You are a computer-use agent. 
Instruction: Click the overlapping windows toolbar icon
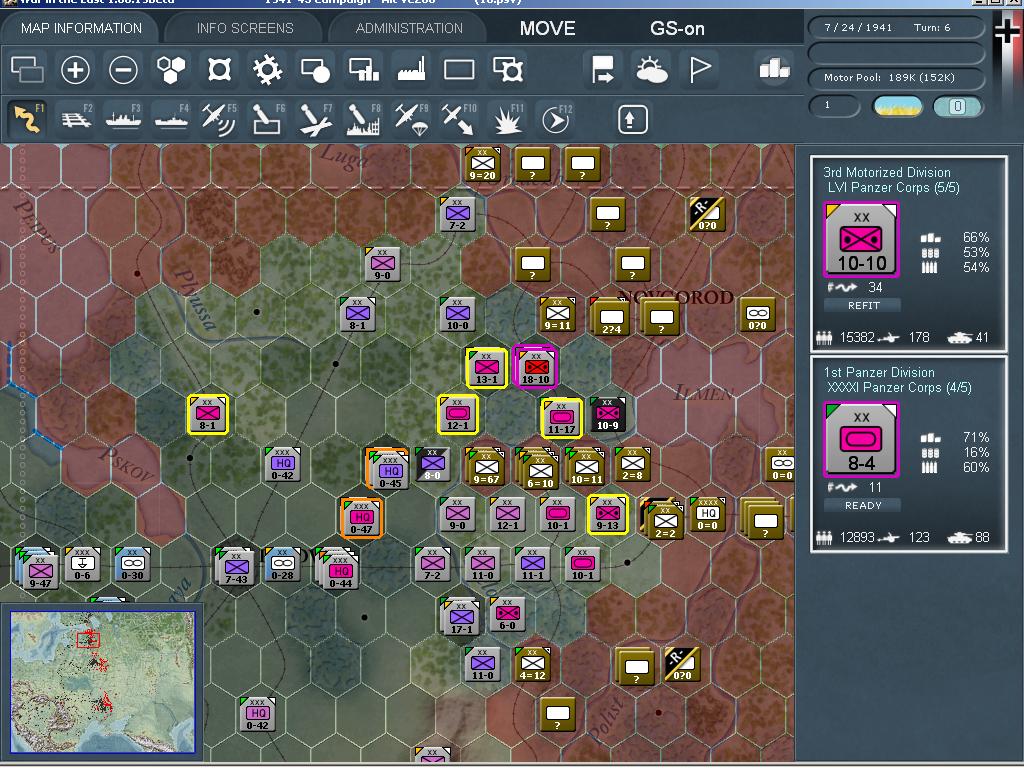(x=27, y=70)
